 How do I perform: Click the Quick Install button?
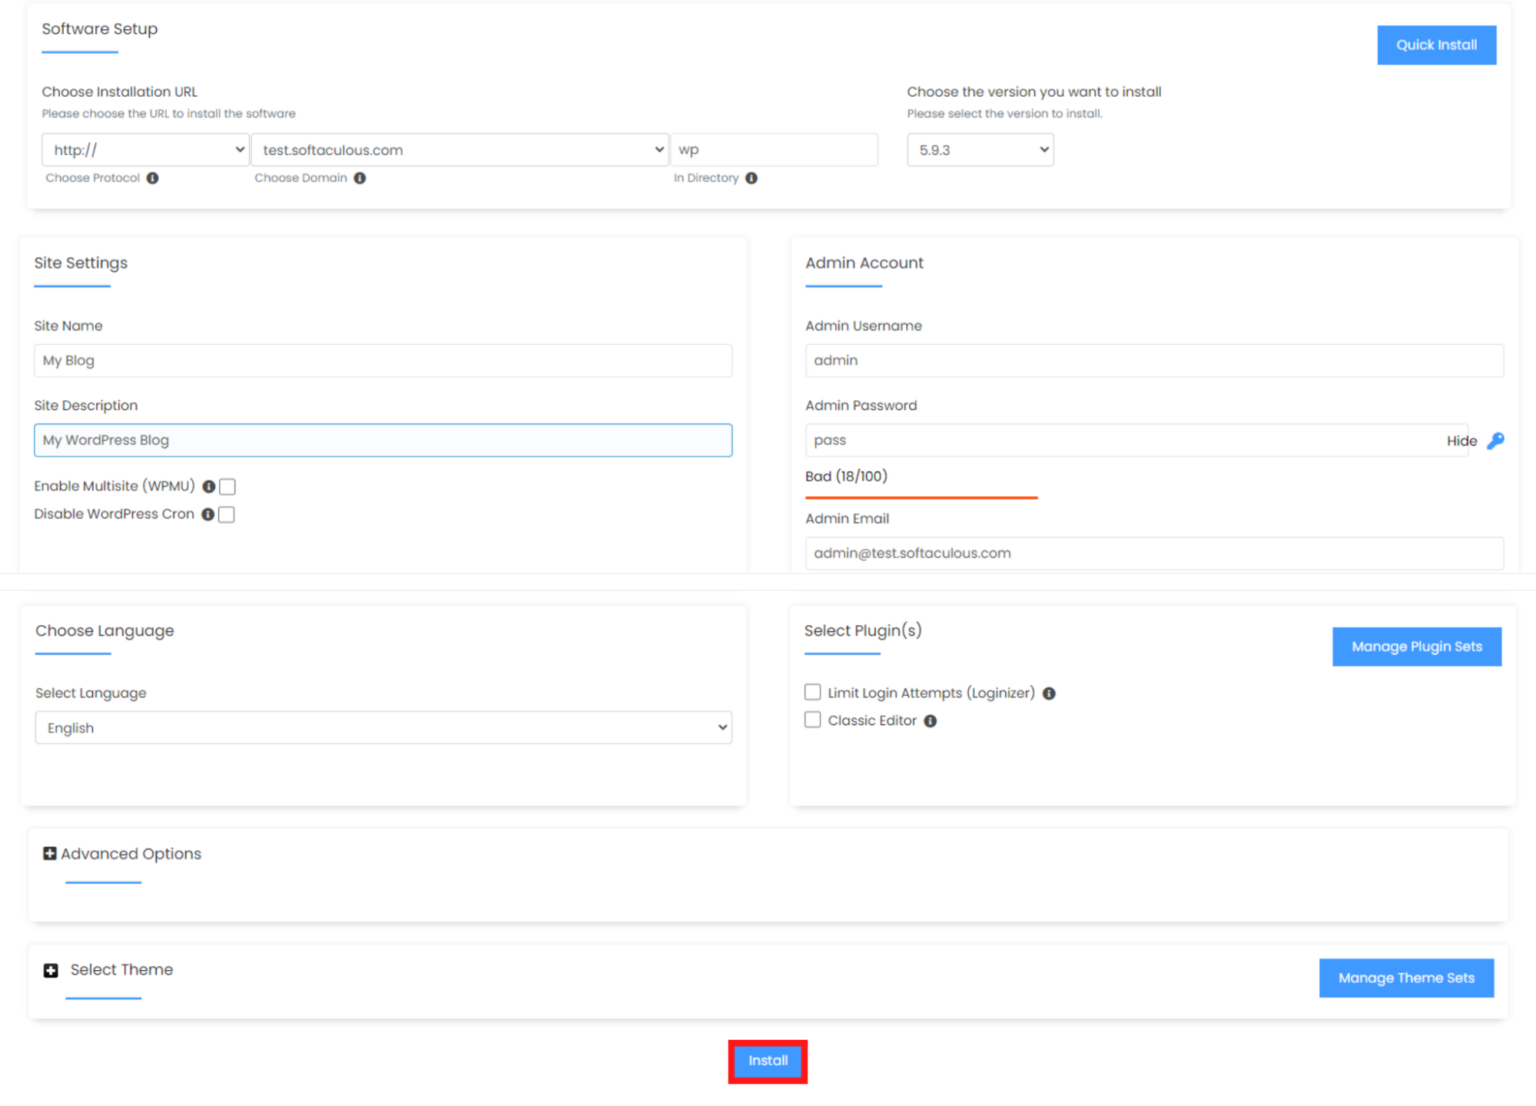tap(1437, 44)
